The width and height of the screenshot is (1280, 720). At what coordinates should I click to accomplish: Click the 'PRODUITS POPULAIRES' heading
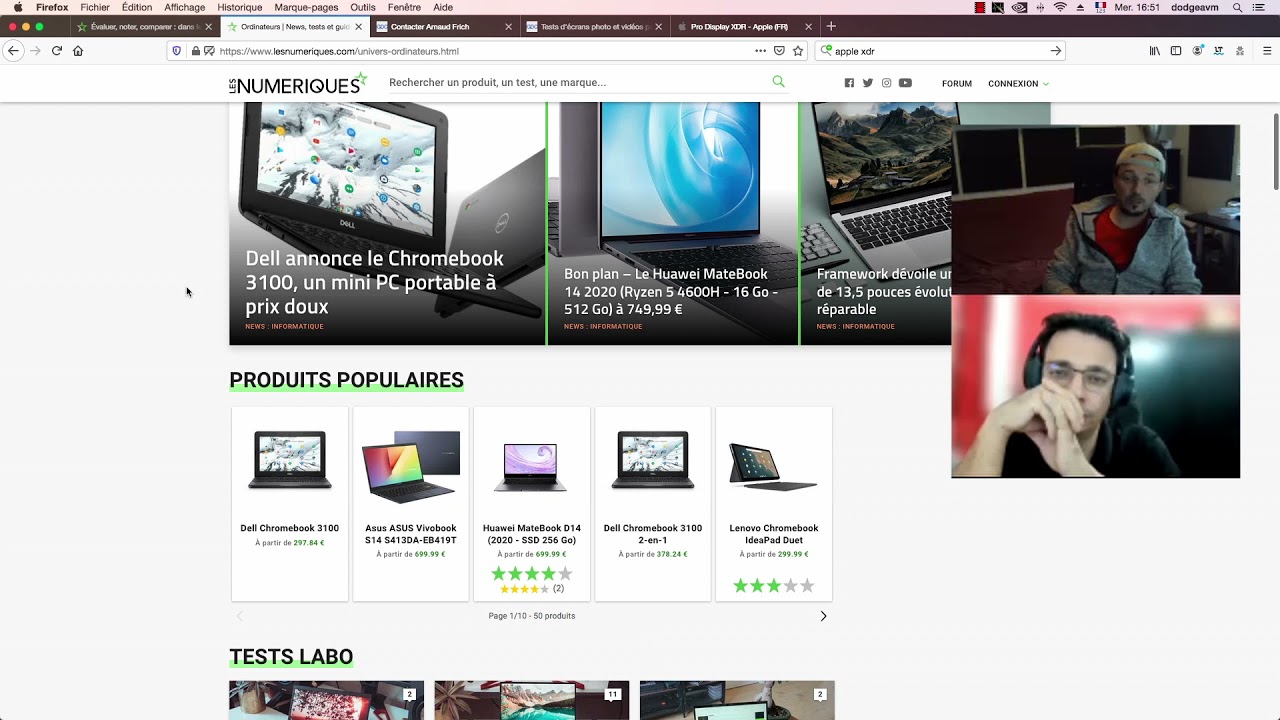coord(346,380)
